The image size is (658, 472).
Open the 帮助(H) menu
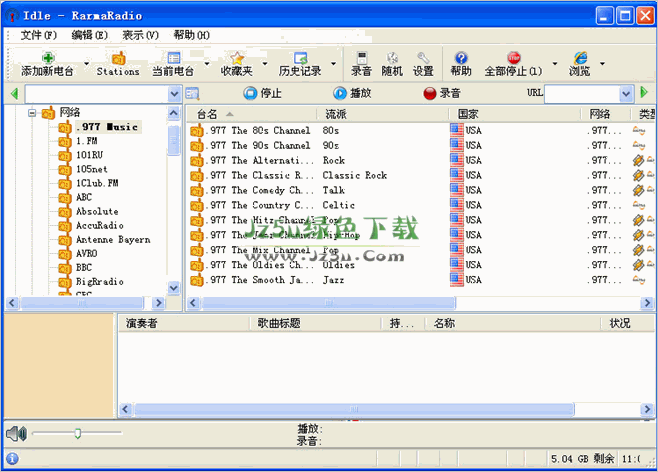coord(191,35)
